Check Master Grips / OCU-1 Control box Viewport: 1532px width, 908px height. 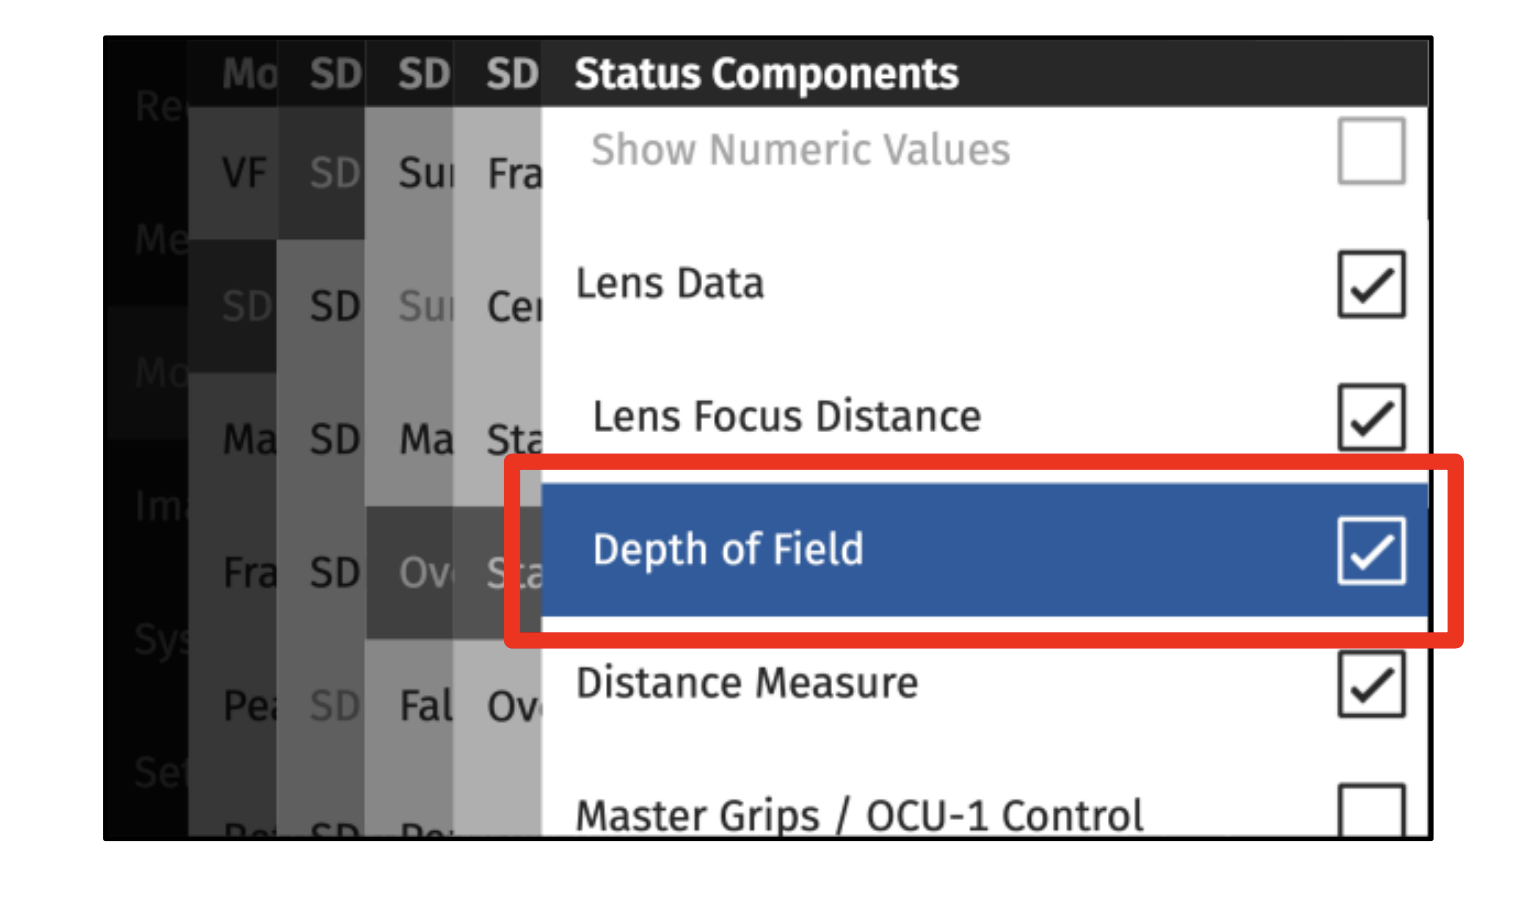coord(1371,810)
